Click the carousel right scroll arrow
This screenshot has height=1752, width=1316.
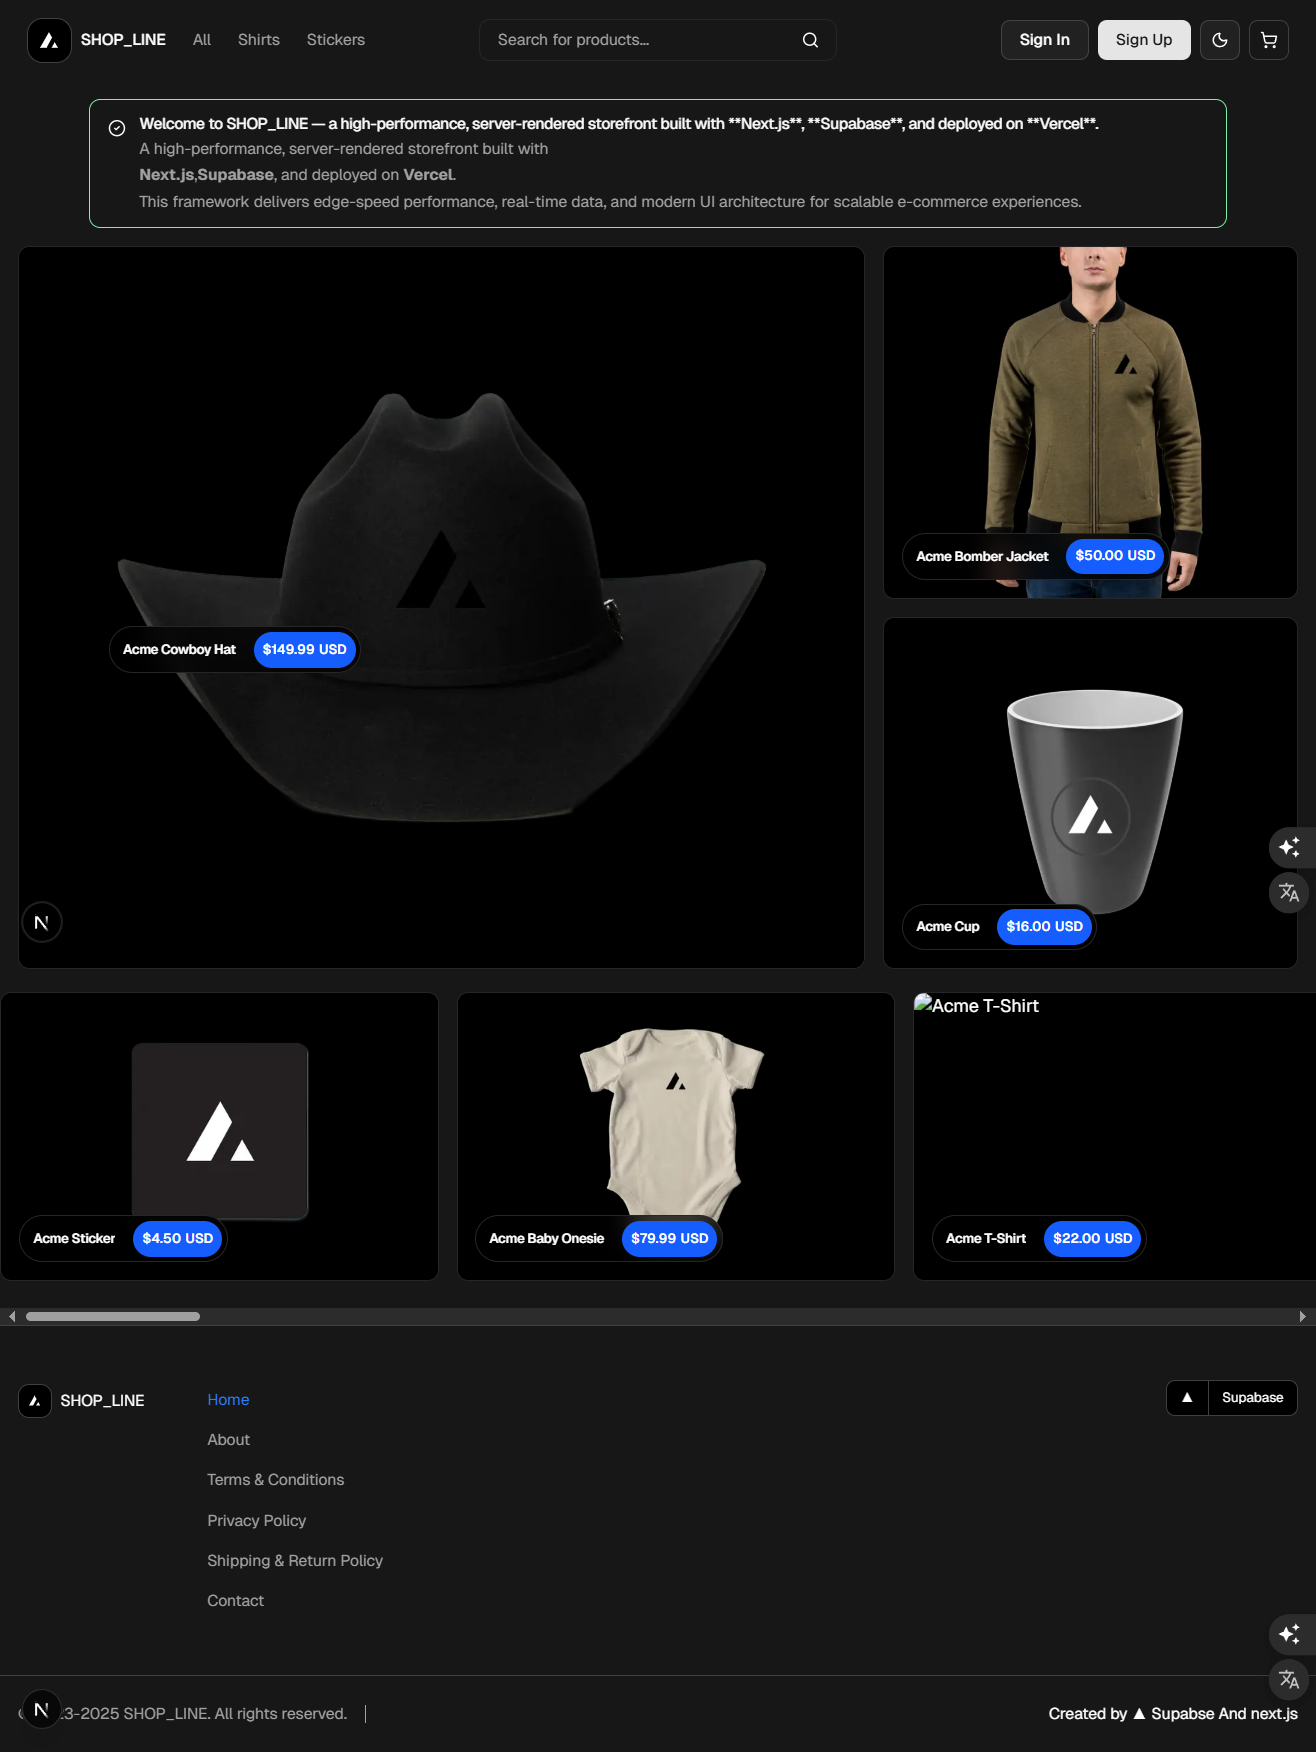1302,1316
